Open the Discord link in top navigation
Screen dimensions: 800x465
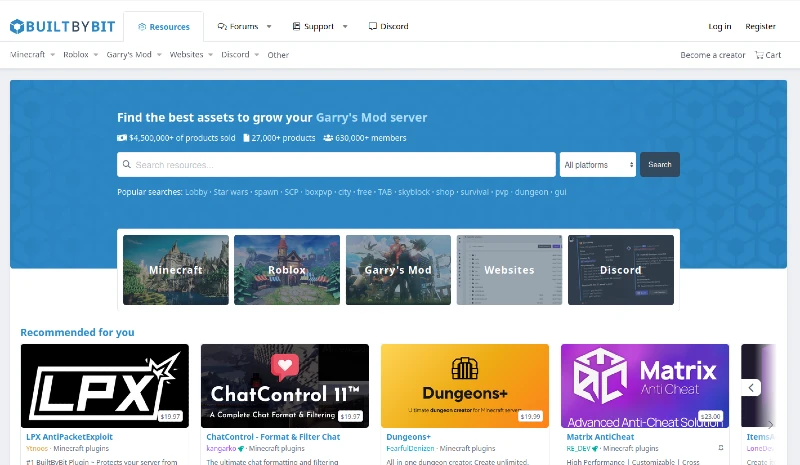pyautogui.click(x=389, y=26)
